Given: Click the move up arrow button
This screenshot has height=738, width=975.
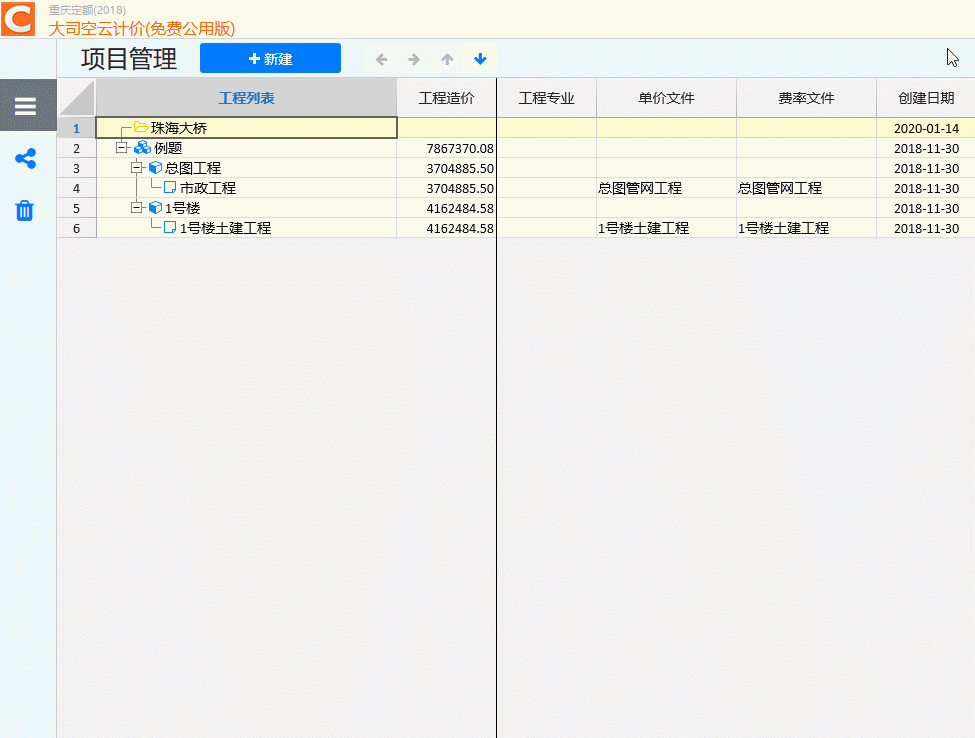Looking at the screenshot, I should (447, 59).
